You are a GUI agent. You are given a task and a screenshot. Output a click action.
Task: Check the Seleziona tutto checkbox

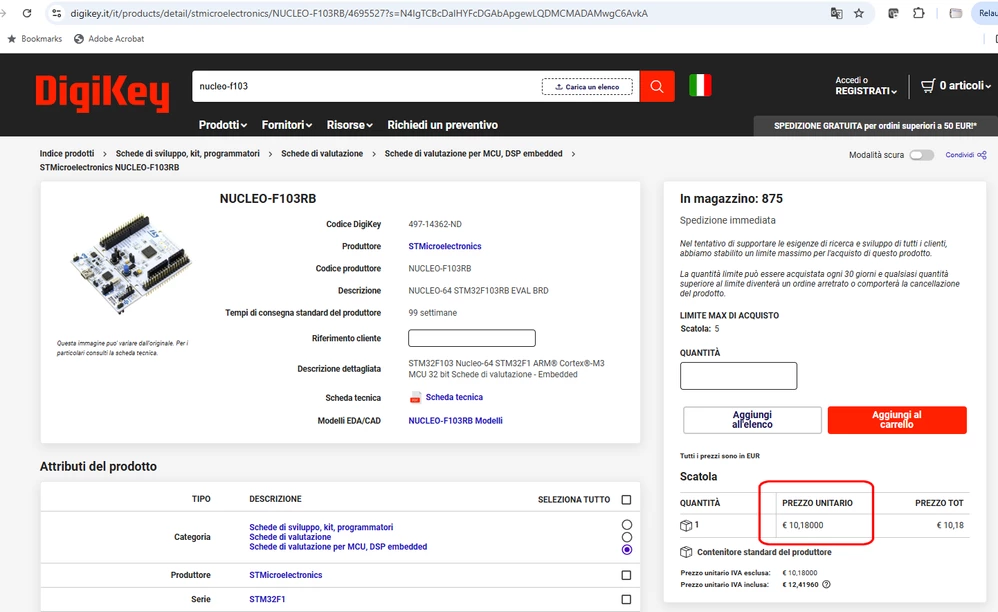click(626, 499)
